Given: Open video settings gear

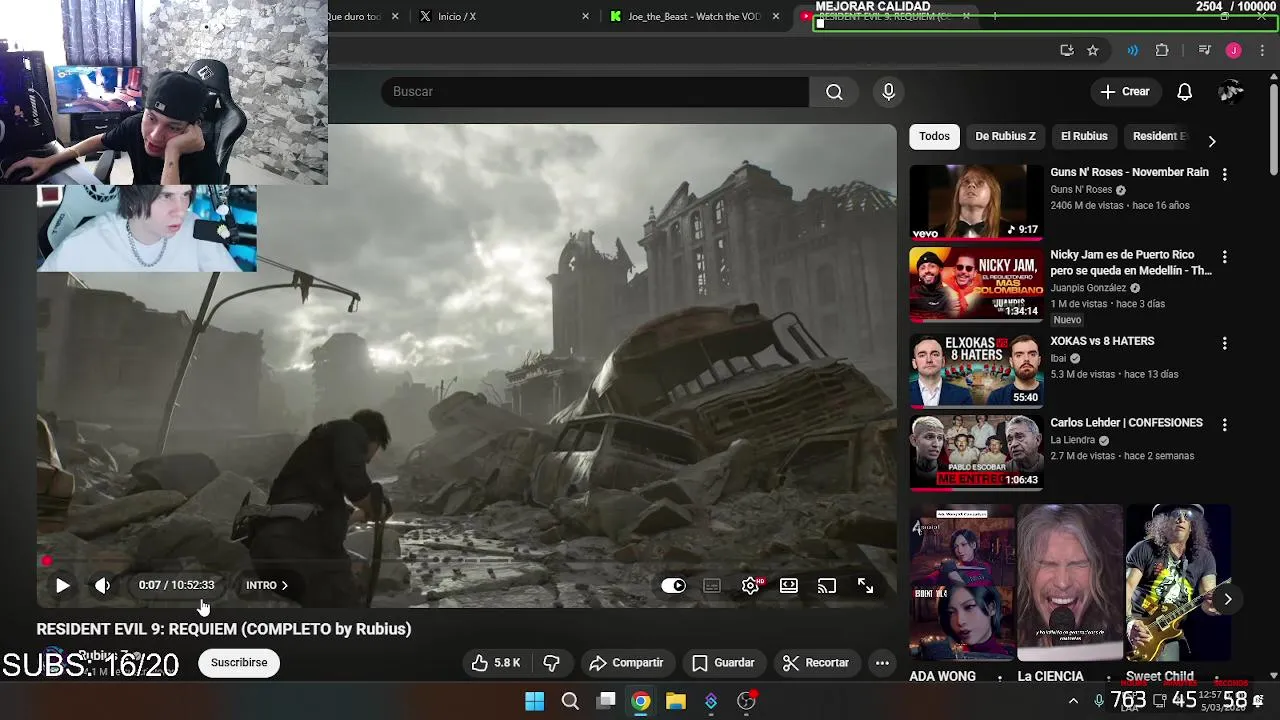Looking at the screenshot, I should [751, 585].
